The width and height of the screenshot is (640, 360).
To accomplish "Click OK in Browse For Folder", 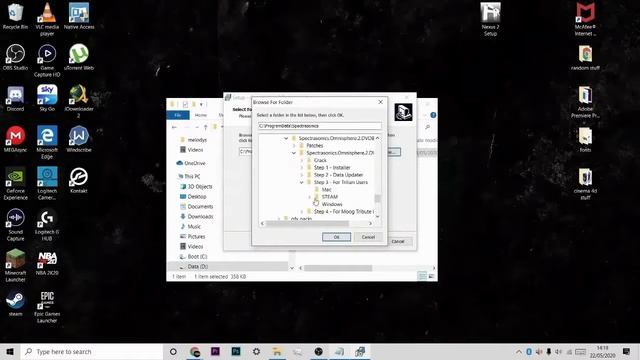I will click(336, 237).
